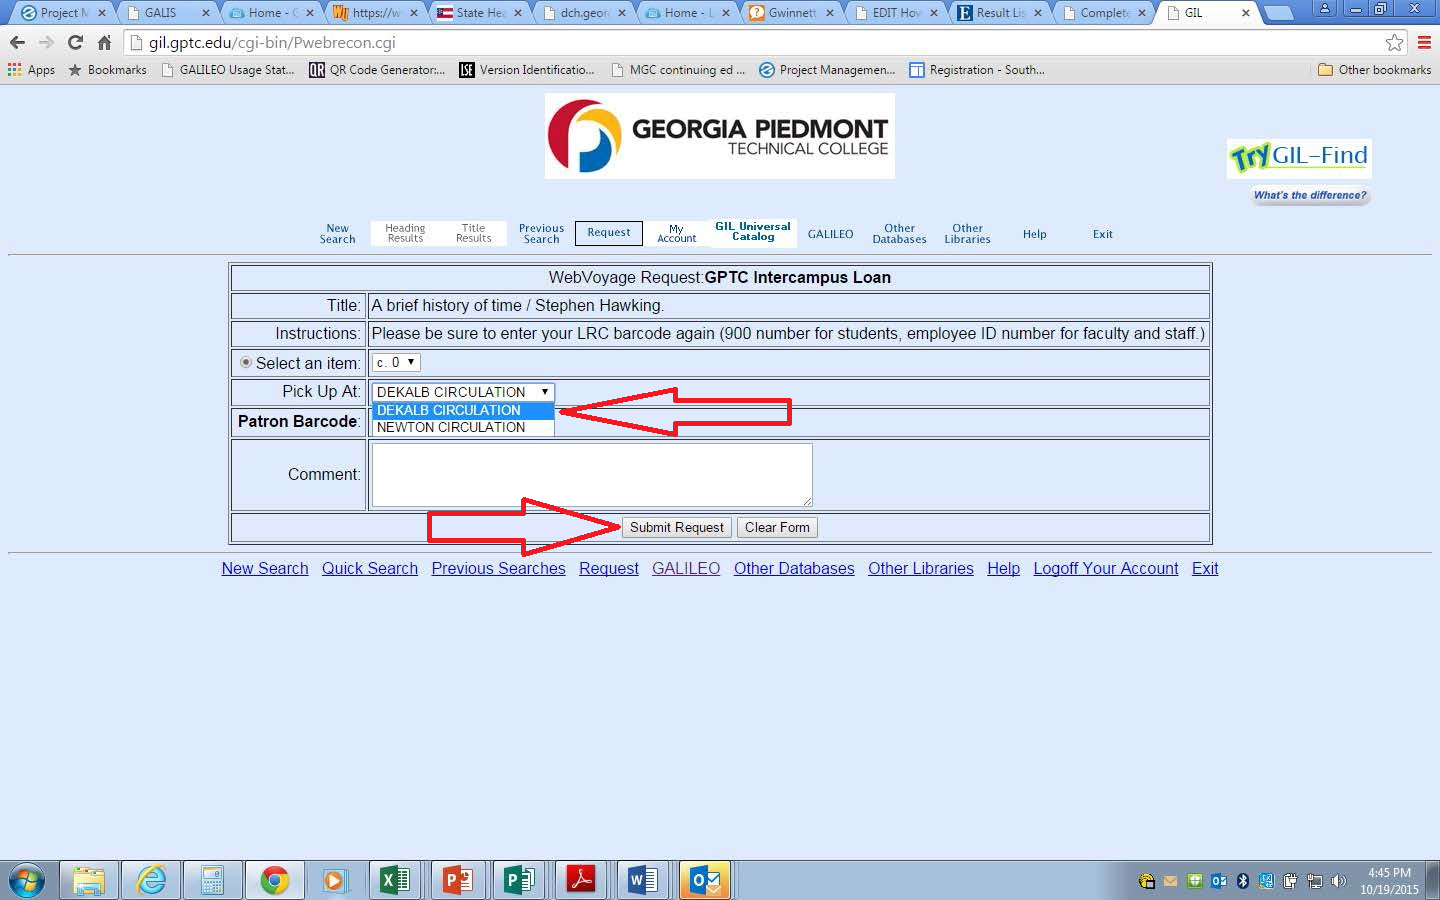The width and height of the screenshot is (1440, 900).
Task: Switch to the Gwinnett browser tab
Action: tap(792, 13)
